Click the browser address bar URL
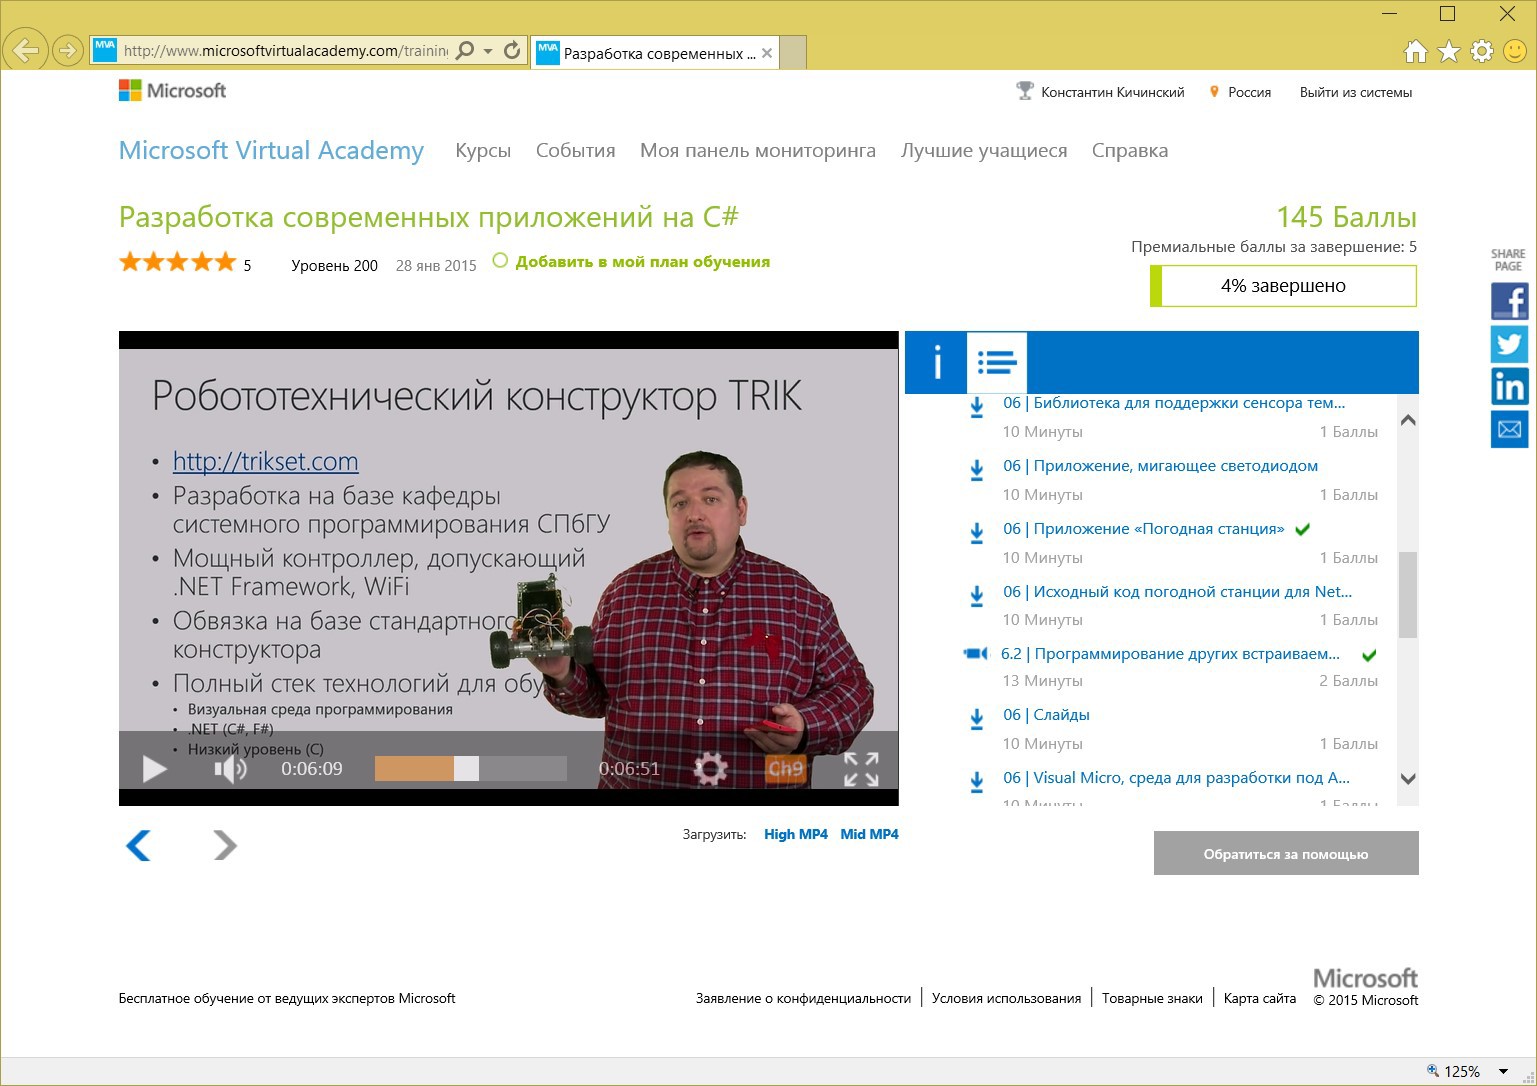The height and width of the screenshot is (1086, 1537). pyautogui.click(x=285, y=50)
